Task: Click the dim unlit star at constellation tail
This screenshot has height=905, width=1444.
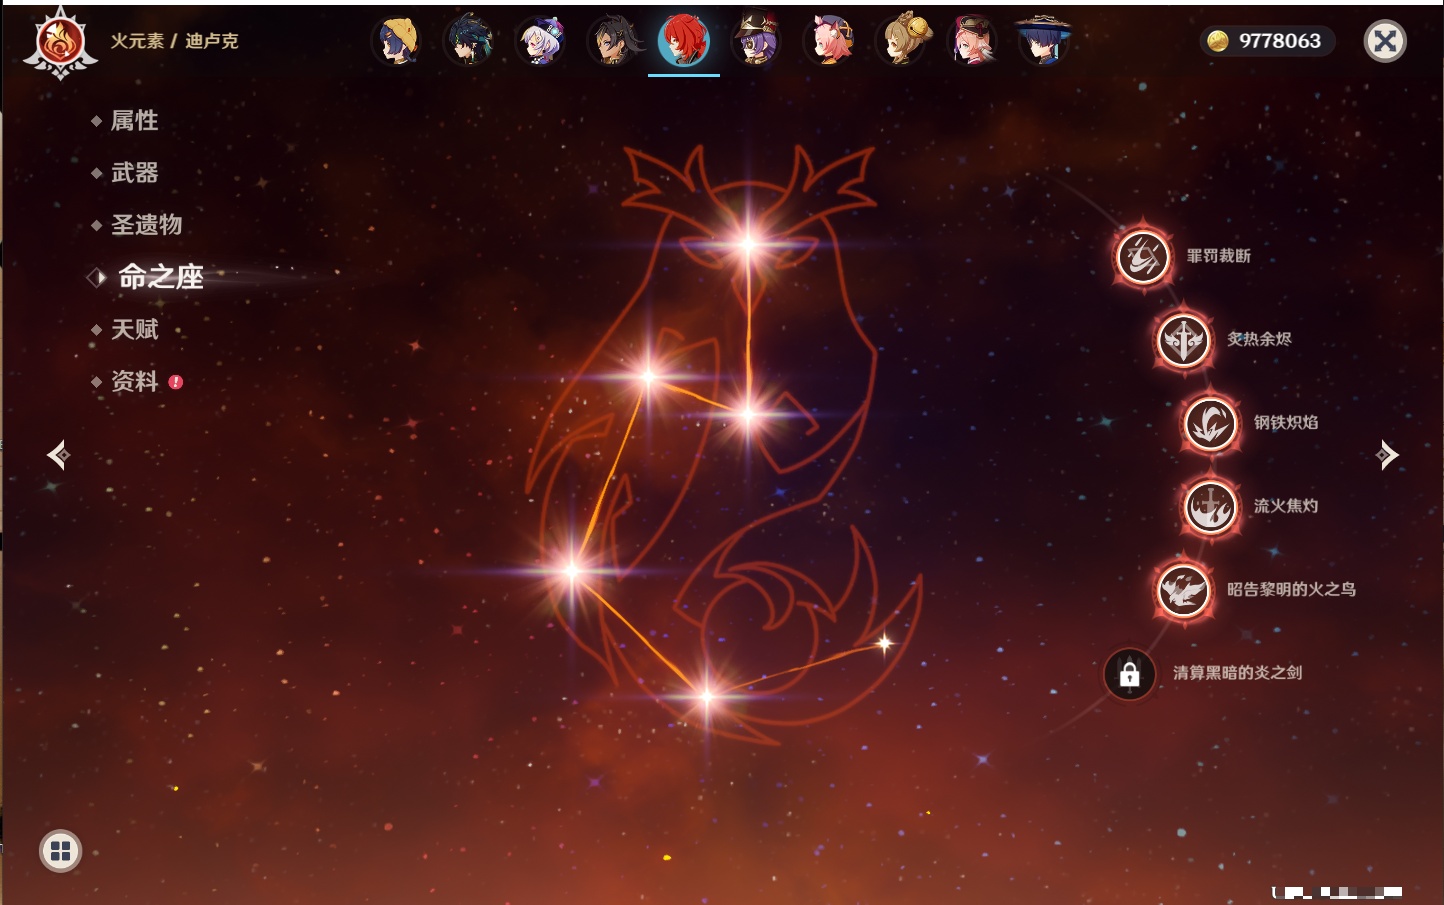Action: [884, 643]
